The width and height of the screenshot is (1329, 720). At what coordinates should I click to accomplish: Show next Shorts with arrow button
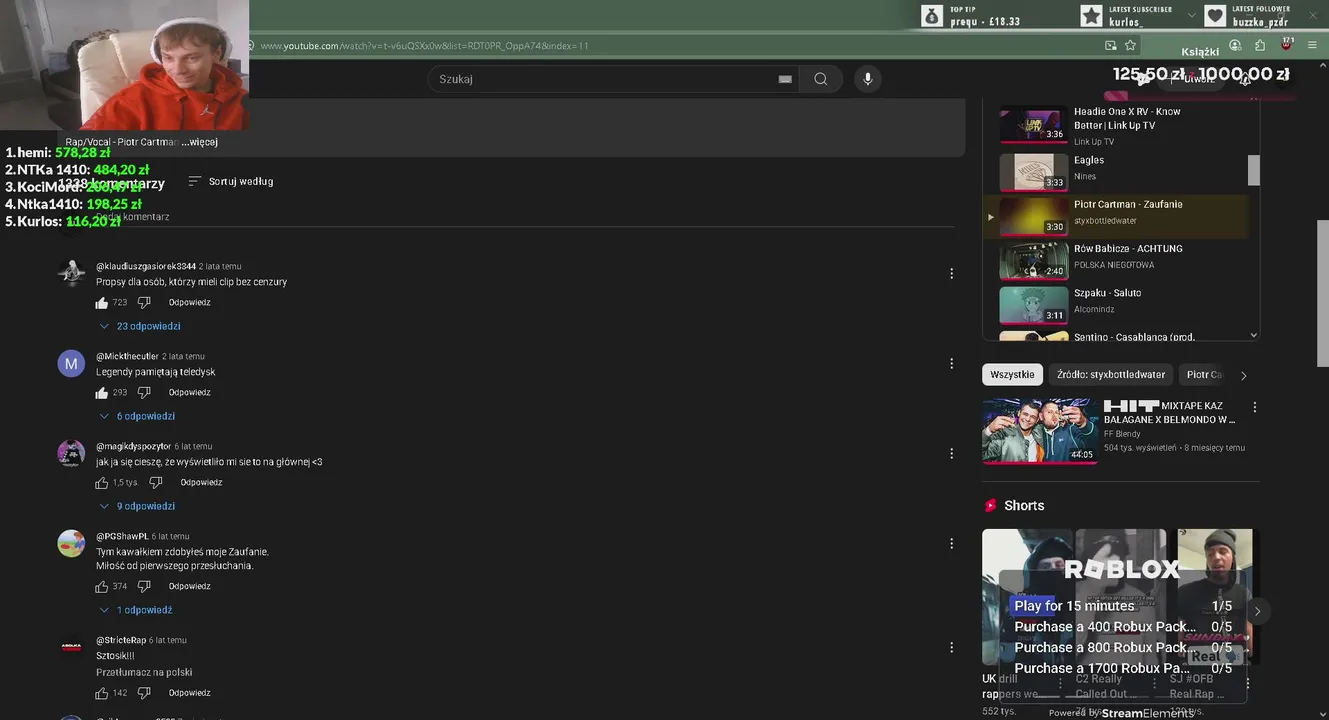click(x=1257, y=611)
